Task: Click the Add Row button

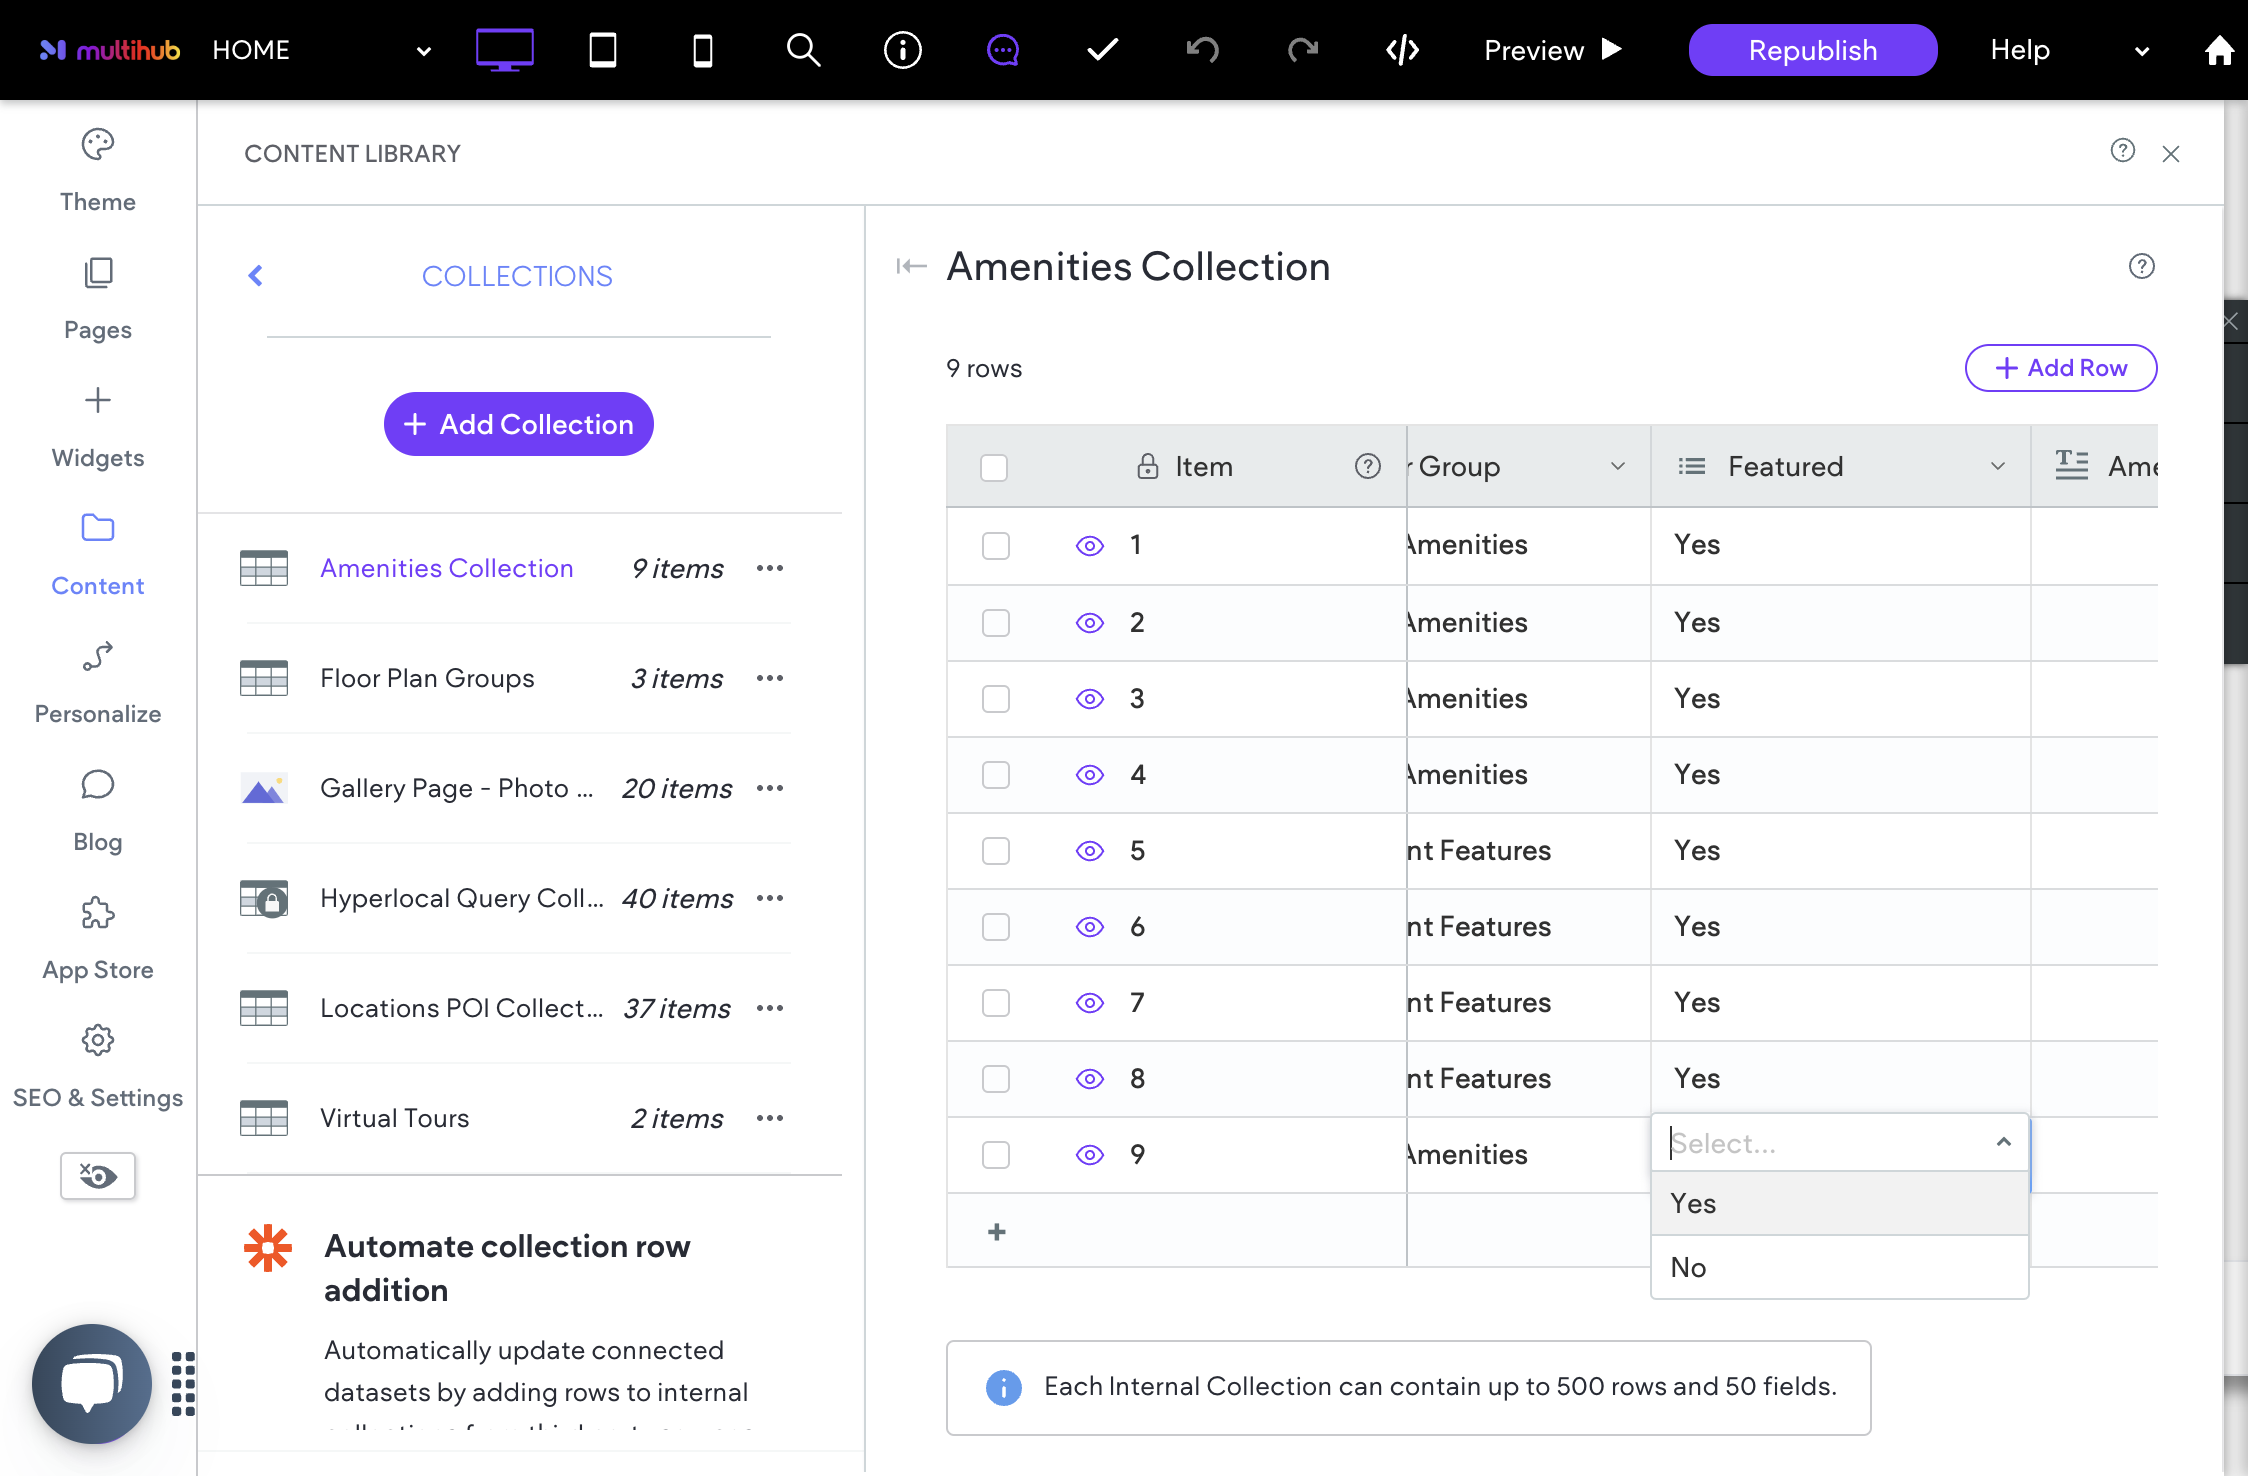Action: click(2061, 368)
